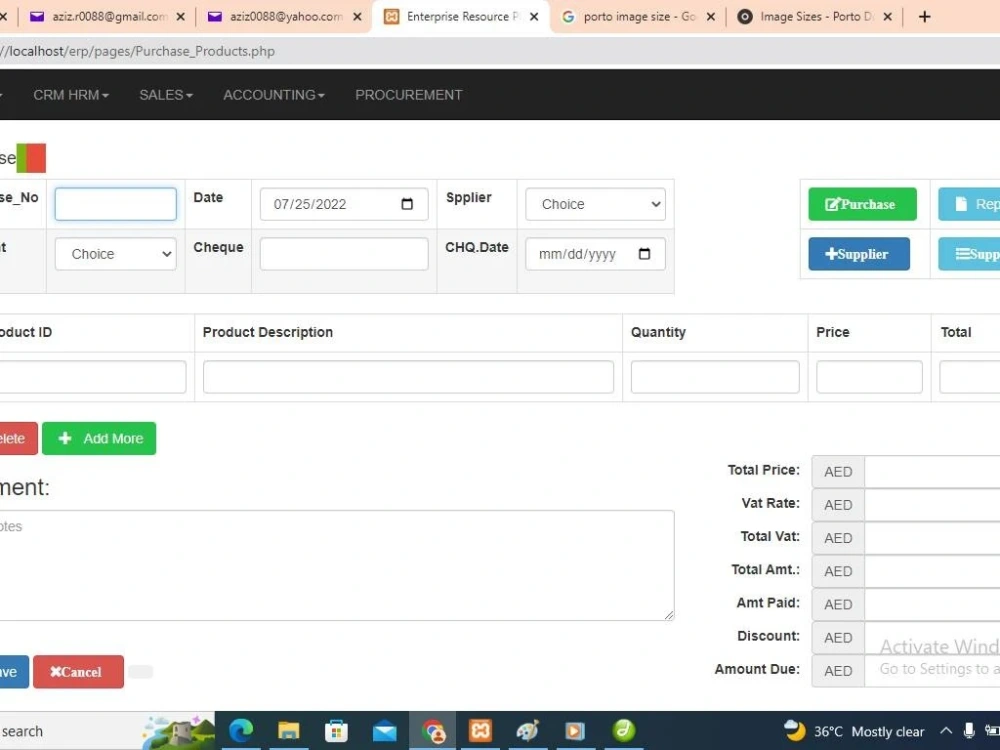
Task: Click the red Cancel button
Action: click(x=78, y=672)
